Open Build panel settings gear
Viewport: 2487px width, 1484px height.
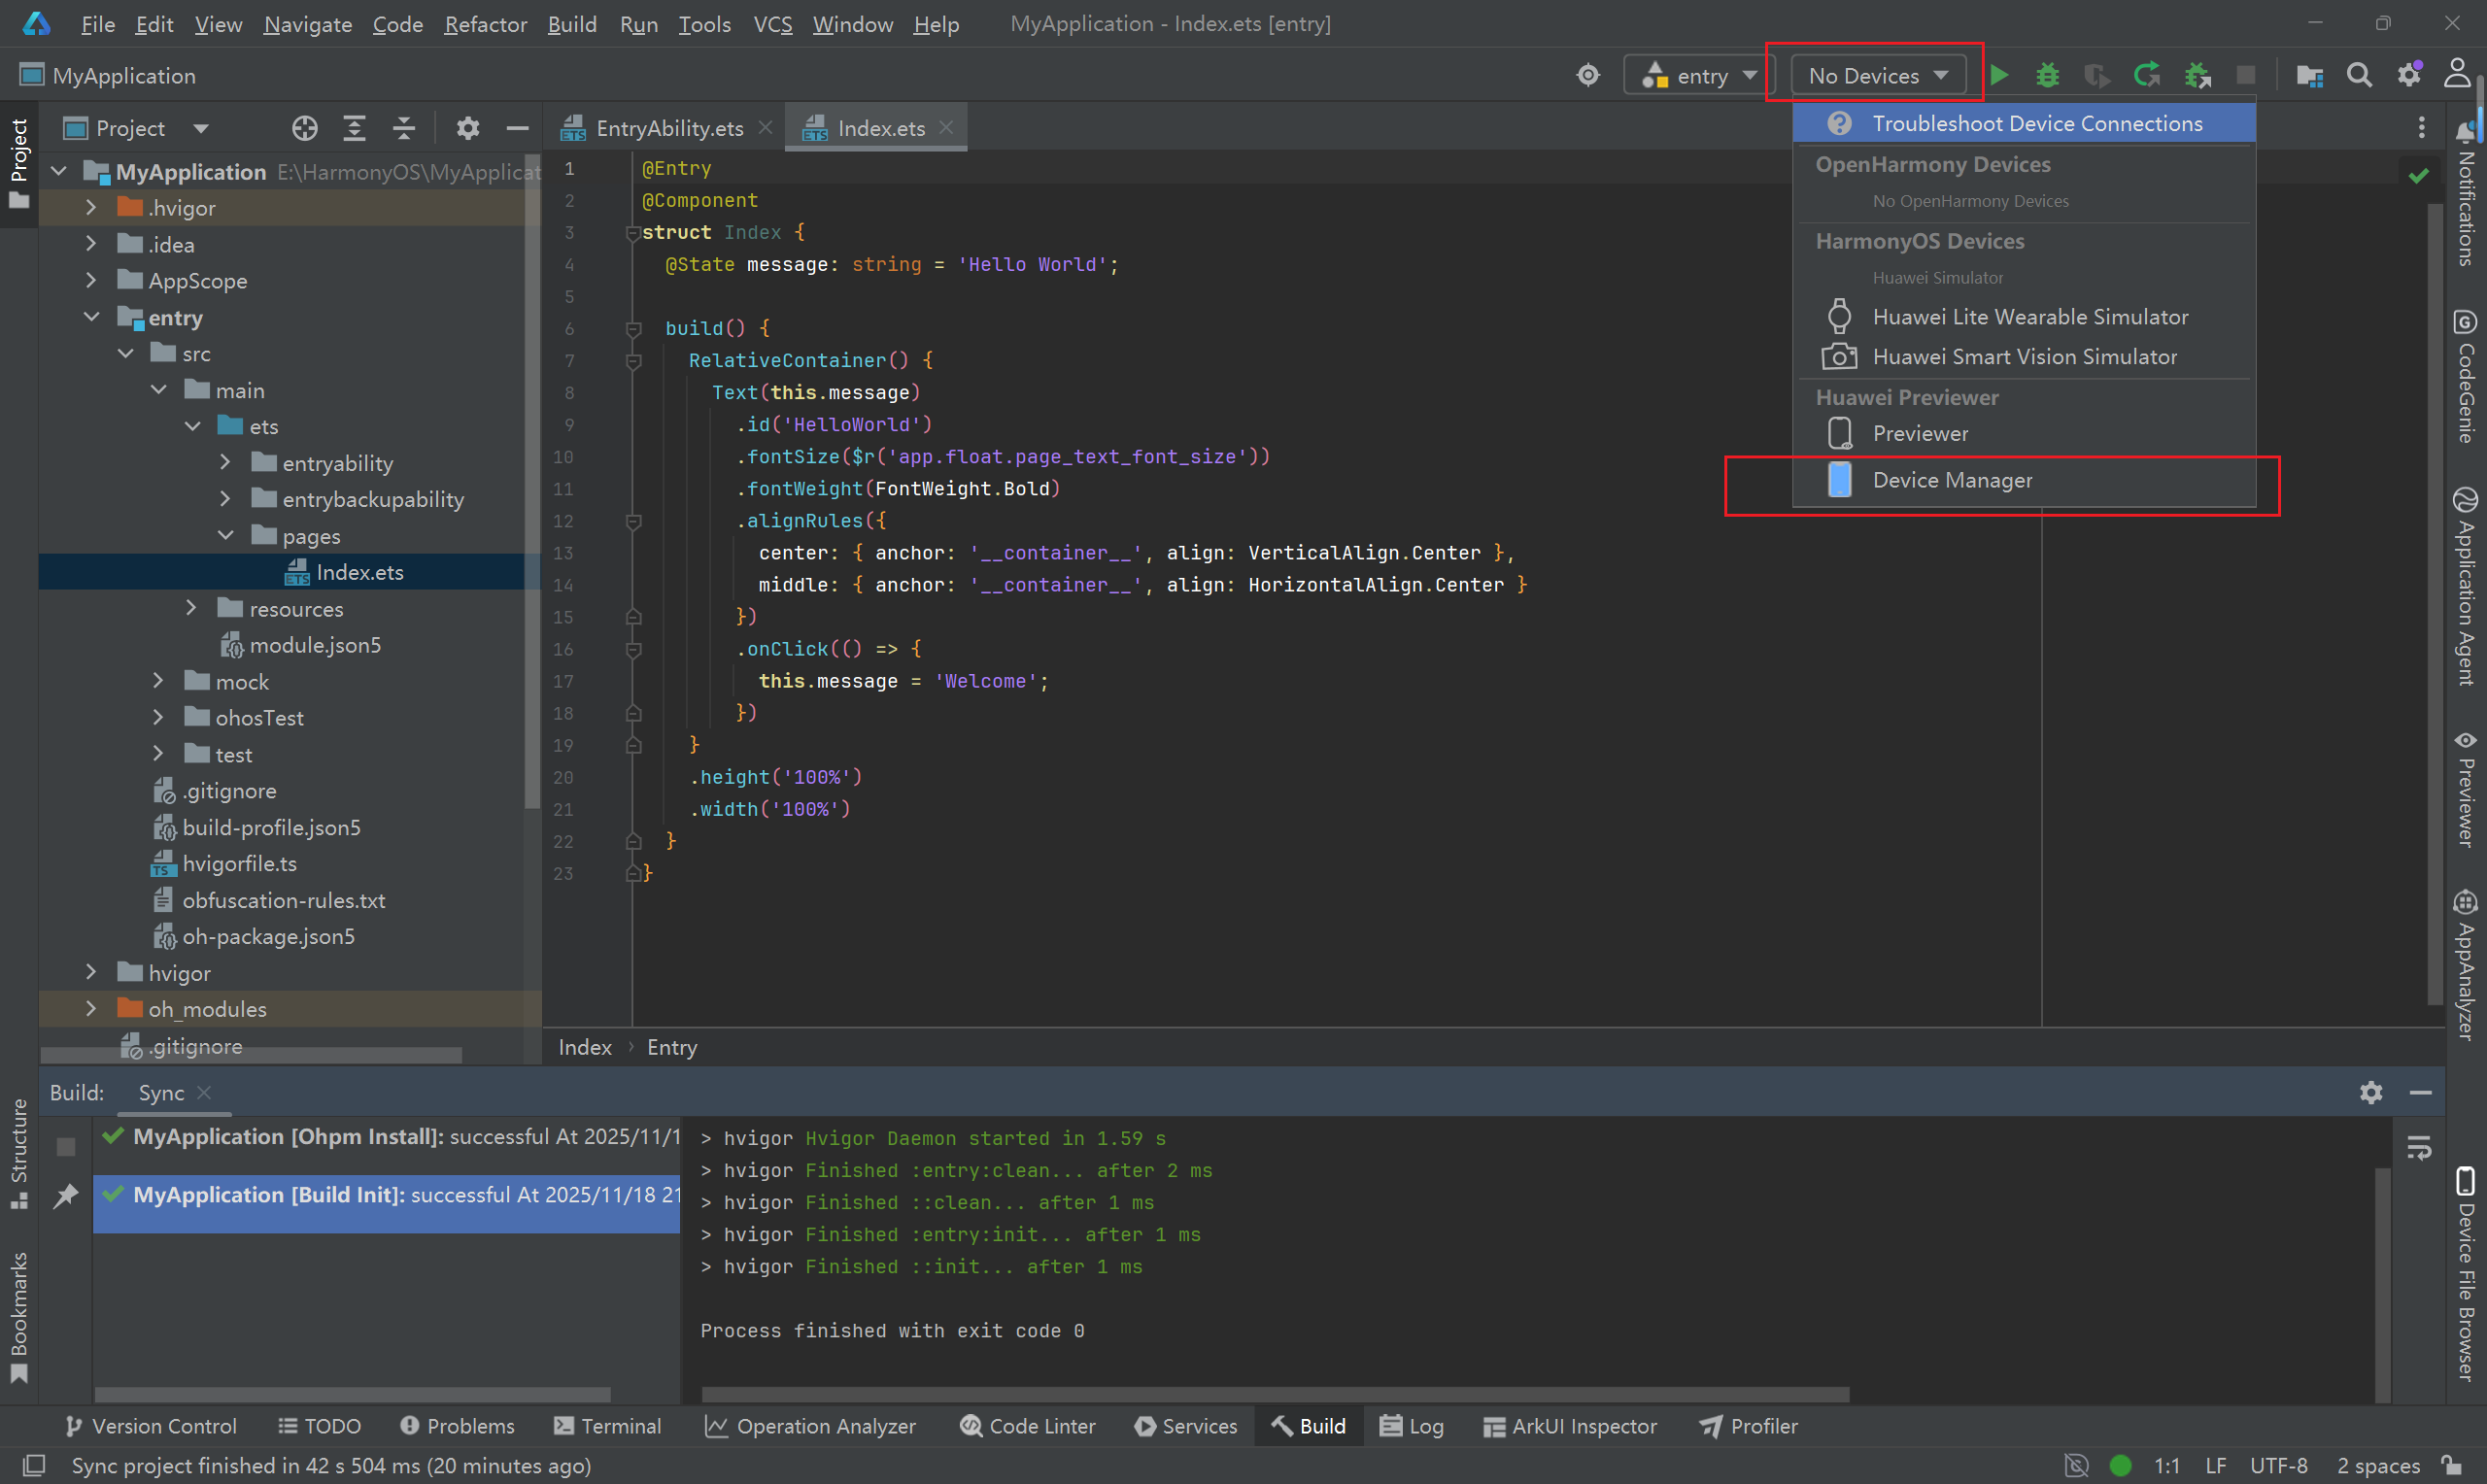2370,1092
